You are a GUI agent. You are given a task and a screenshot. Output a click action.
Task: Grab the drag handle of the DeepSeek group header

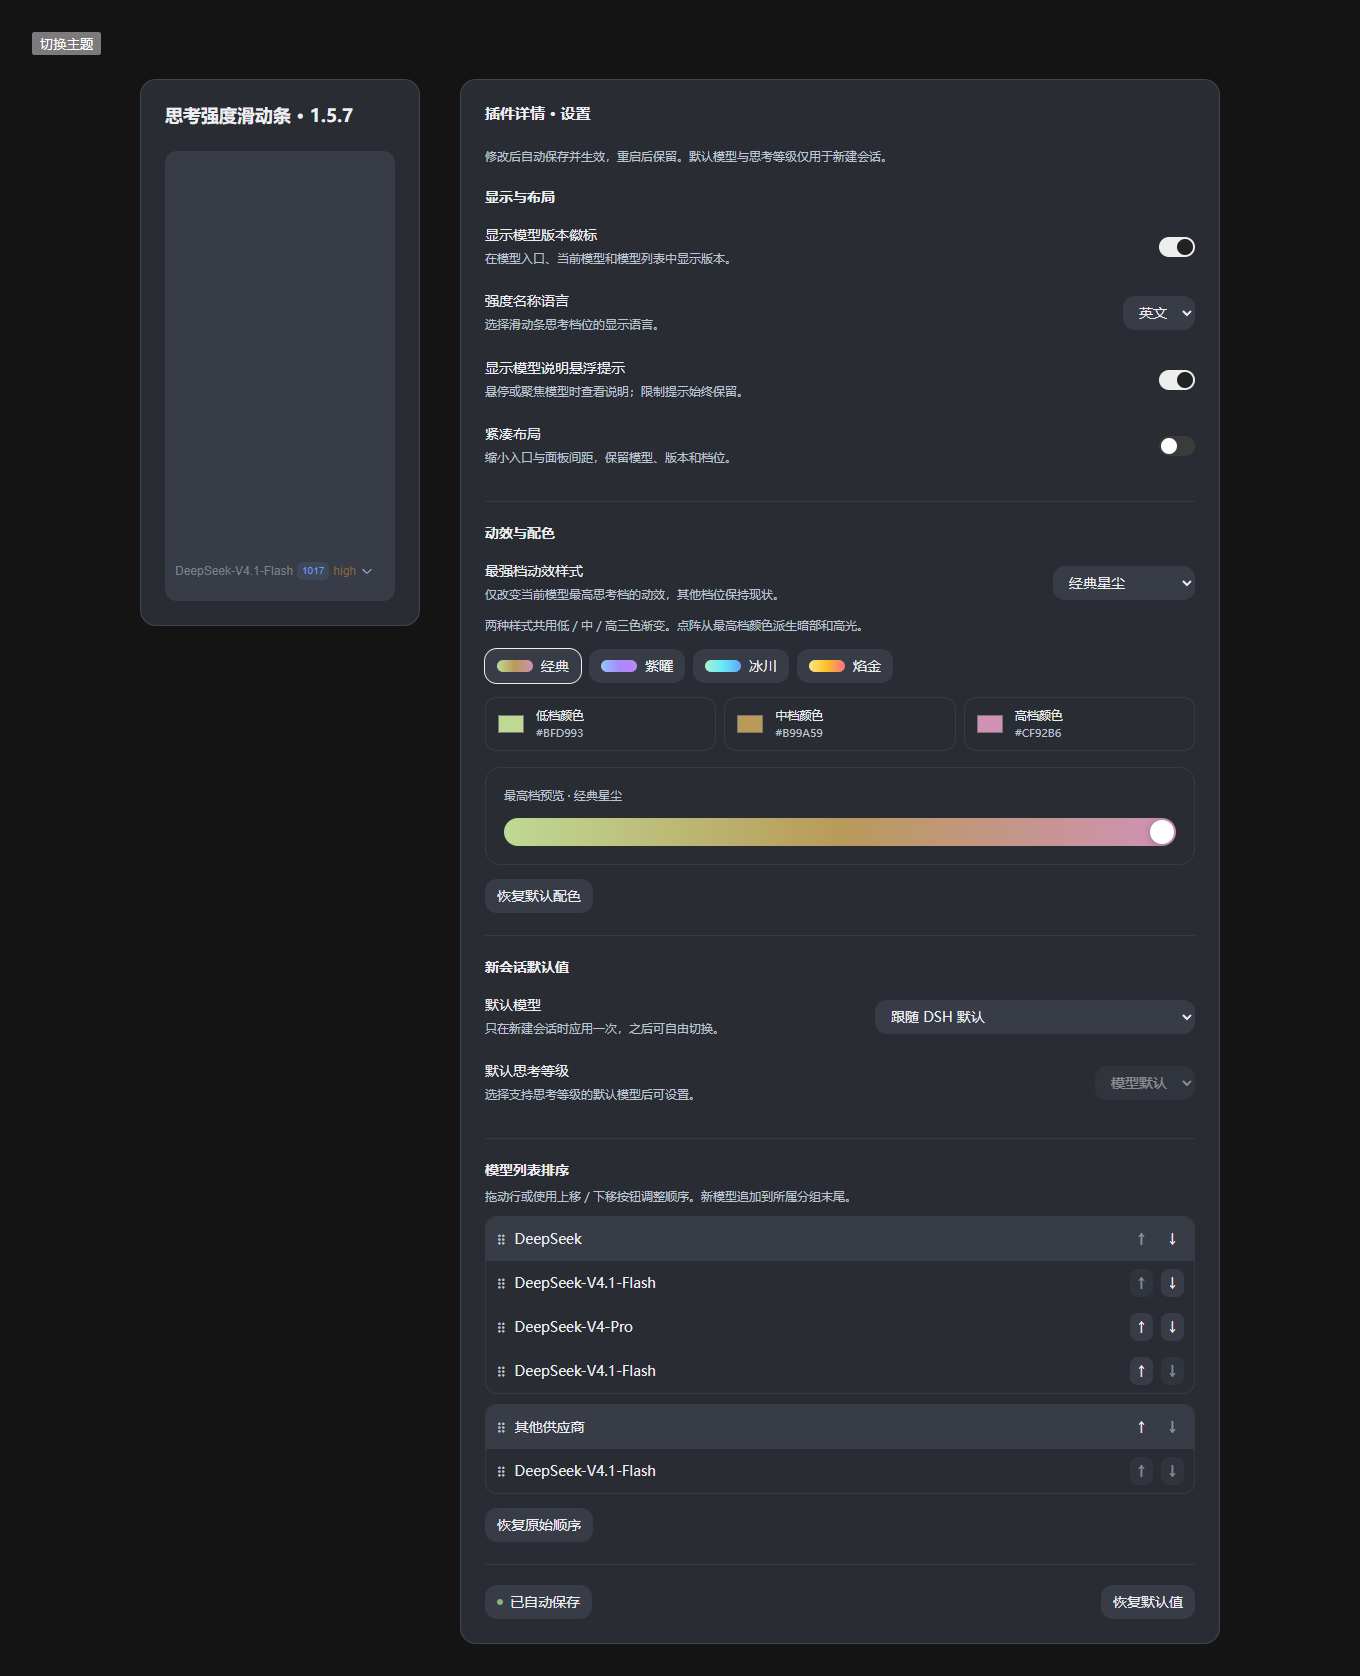(501, 1239)
